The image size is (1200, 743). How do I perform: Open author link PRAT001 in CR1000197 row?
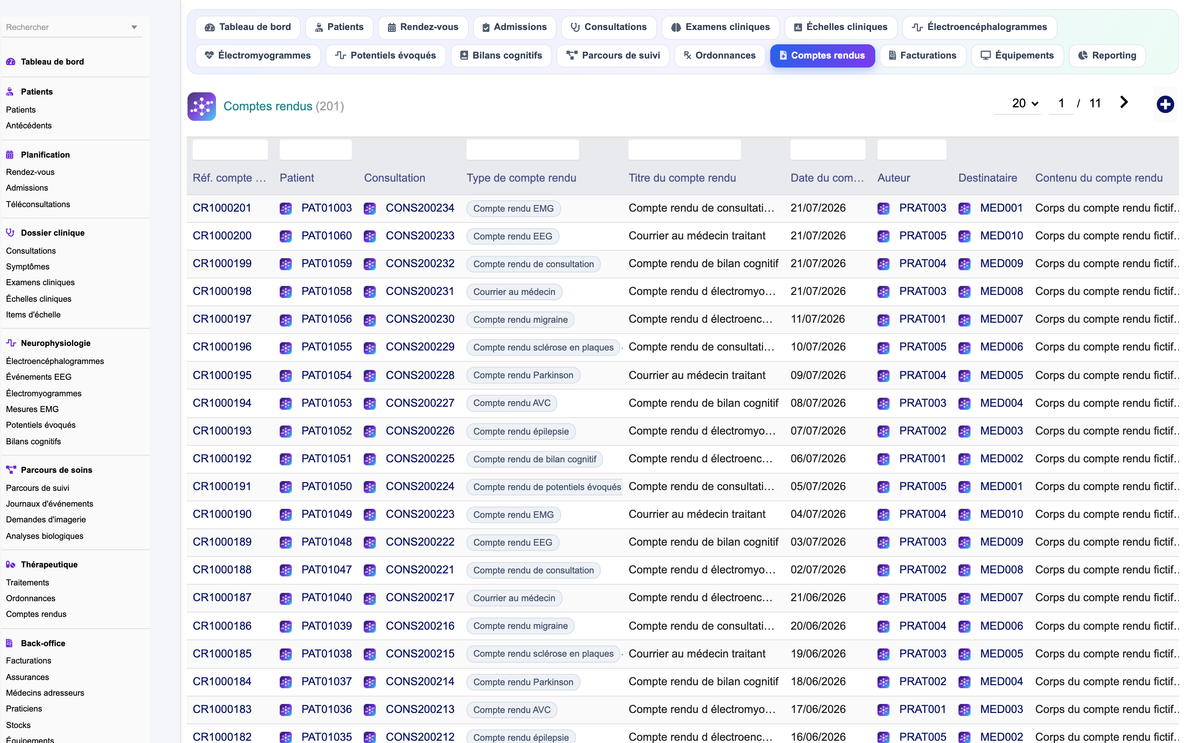[922, 320]
